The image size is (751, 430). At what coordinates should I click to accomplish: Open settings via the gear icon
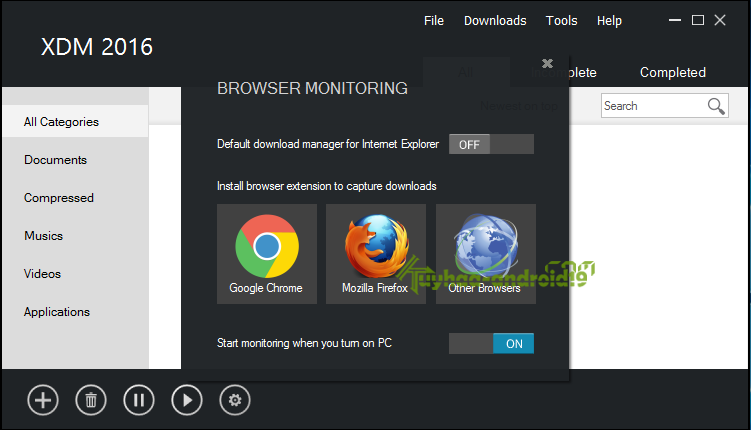click(235, 400)
